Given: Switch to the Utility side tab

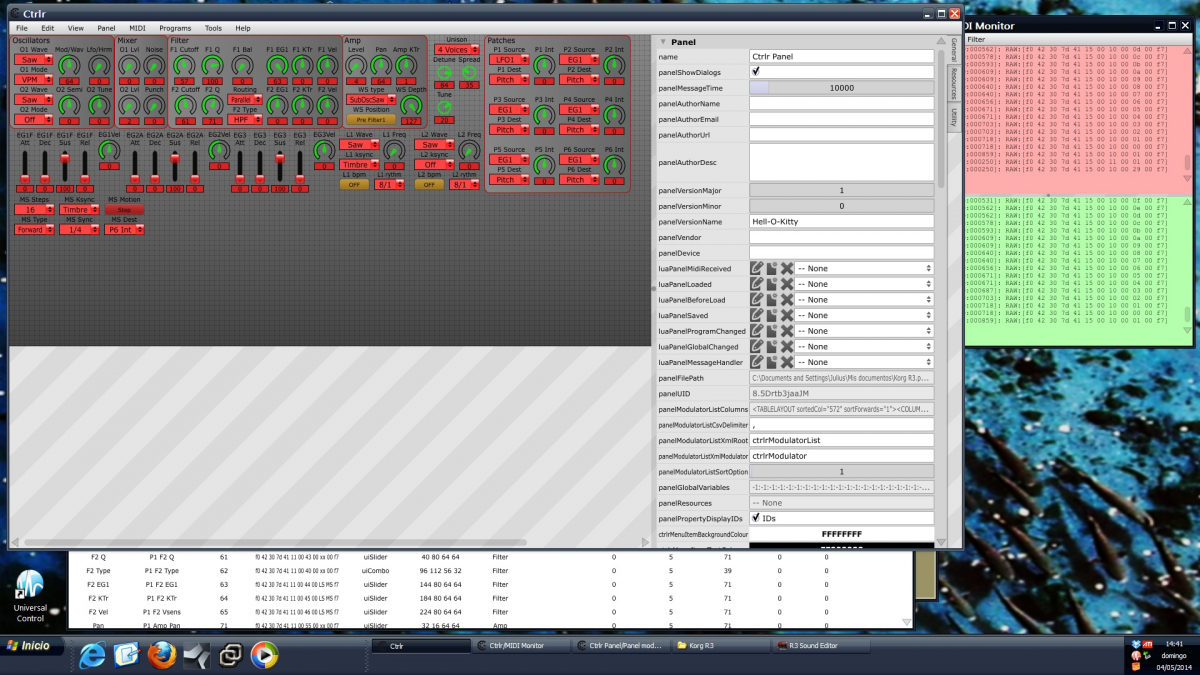Looking at the screenshot, I should click(954, 117).
